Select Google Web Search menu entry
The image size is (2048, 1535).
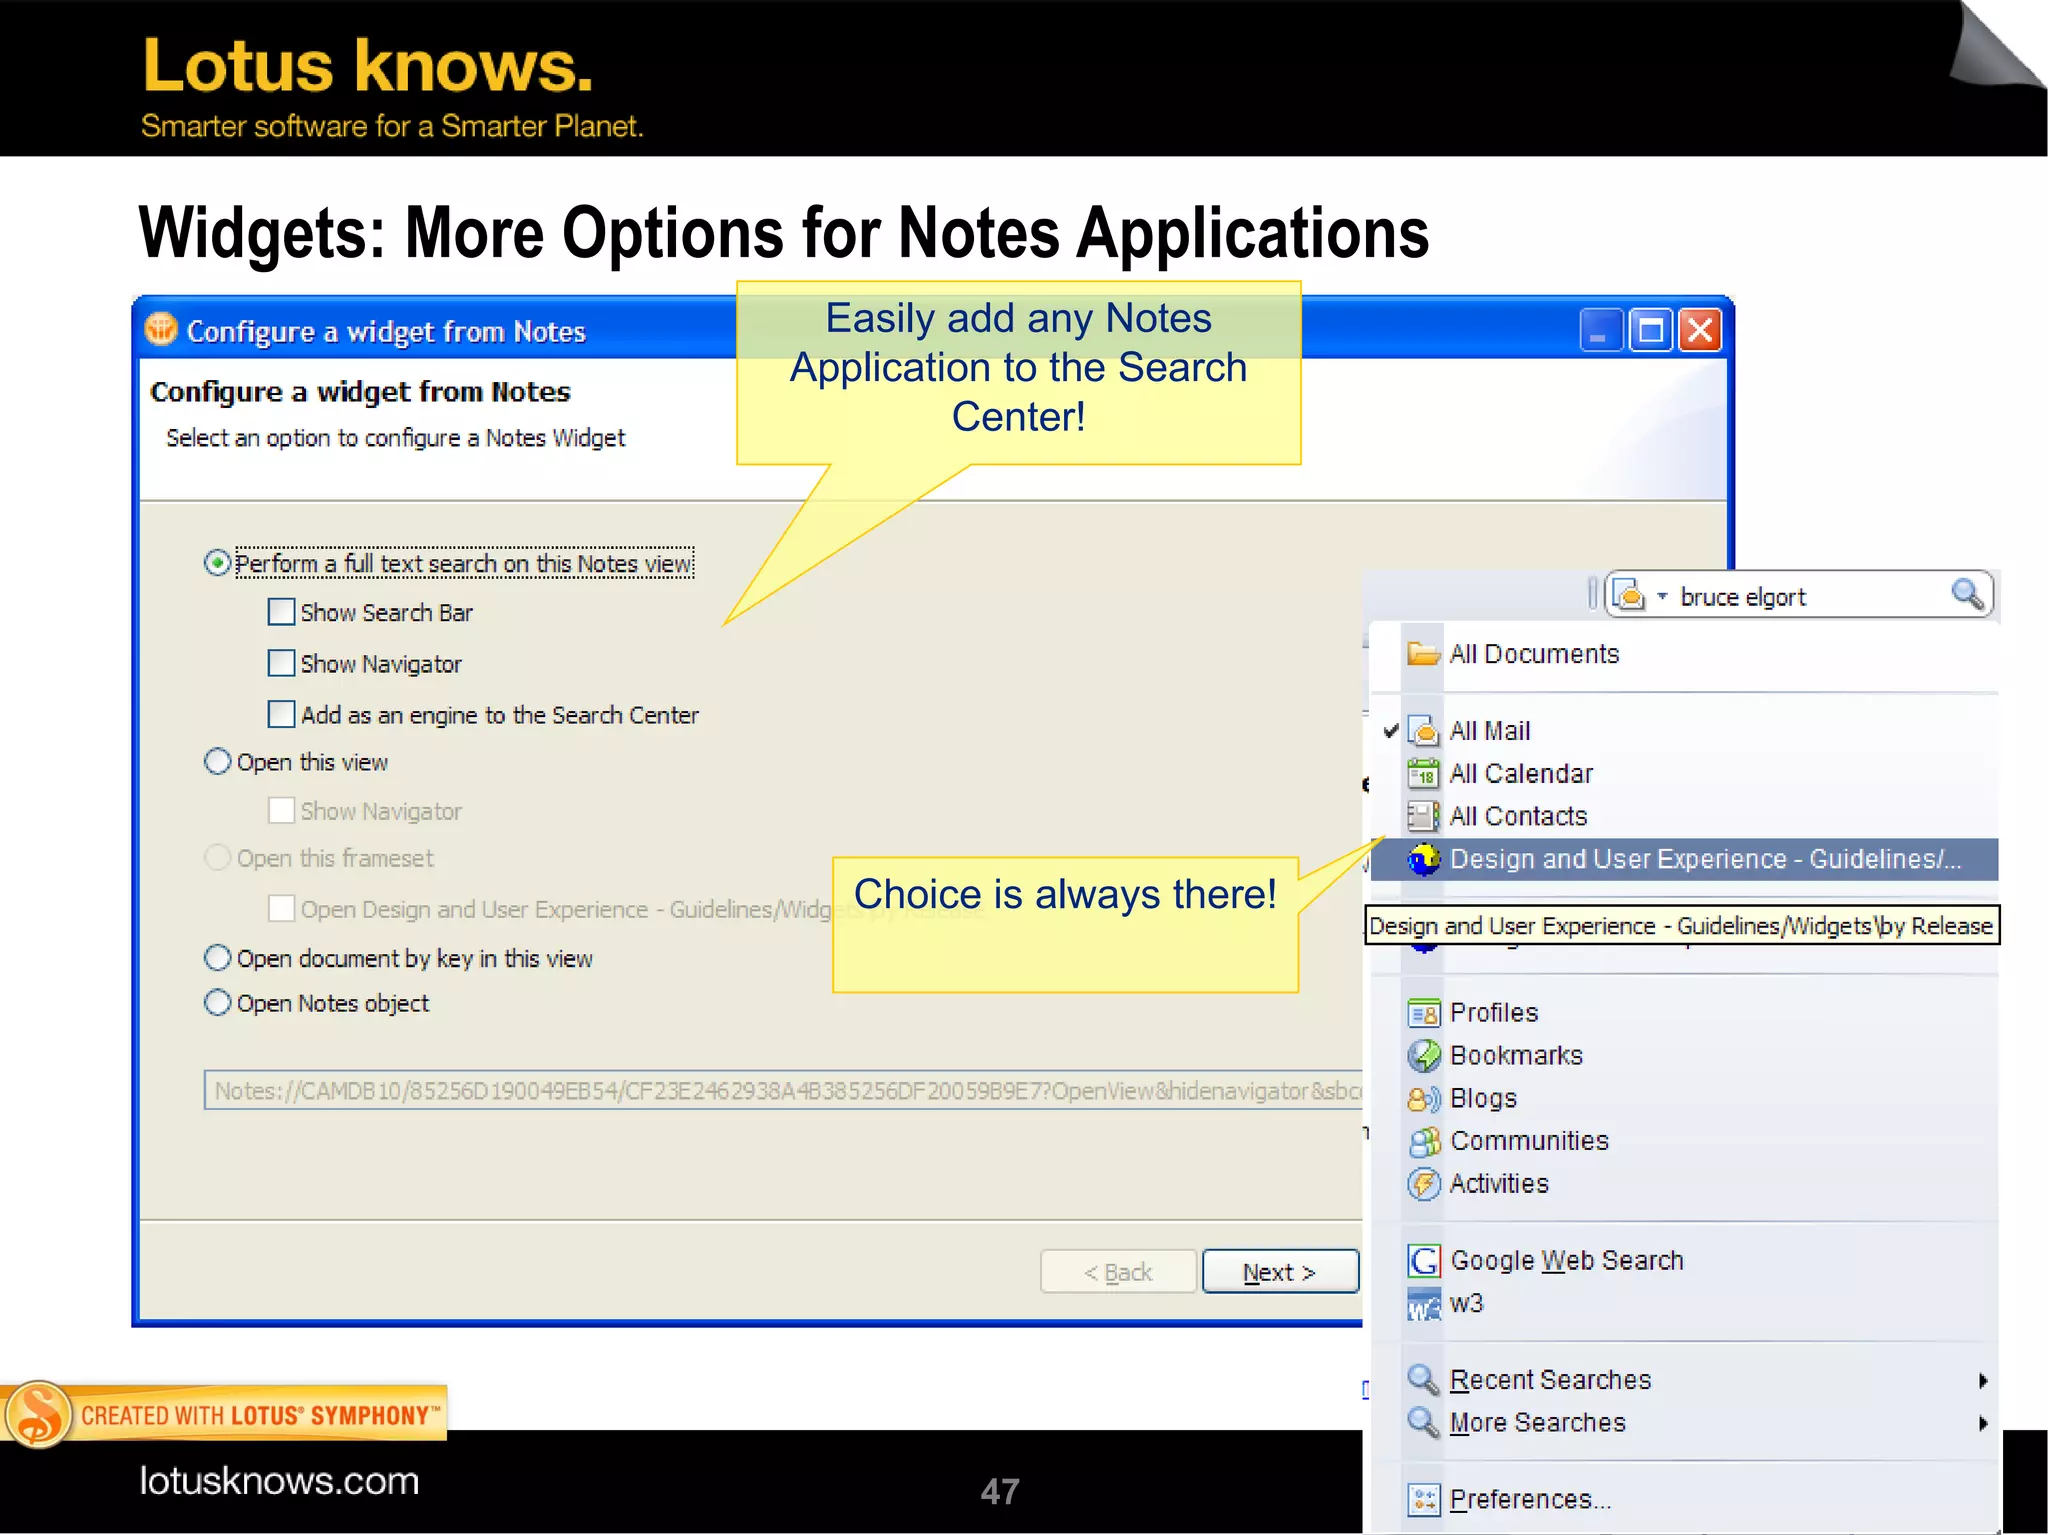pyautogui.click(x=1683, y=1261)
